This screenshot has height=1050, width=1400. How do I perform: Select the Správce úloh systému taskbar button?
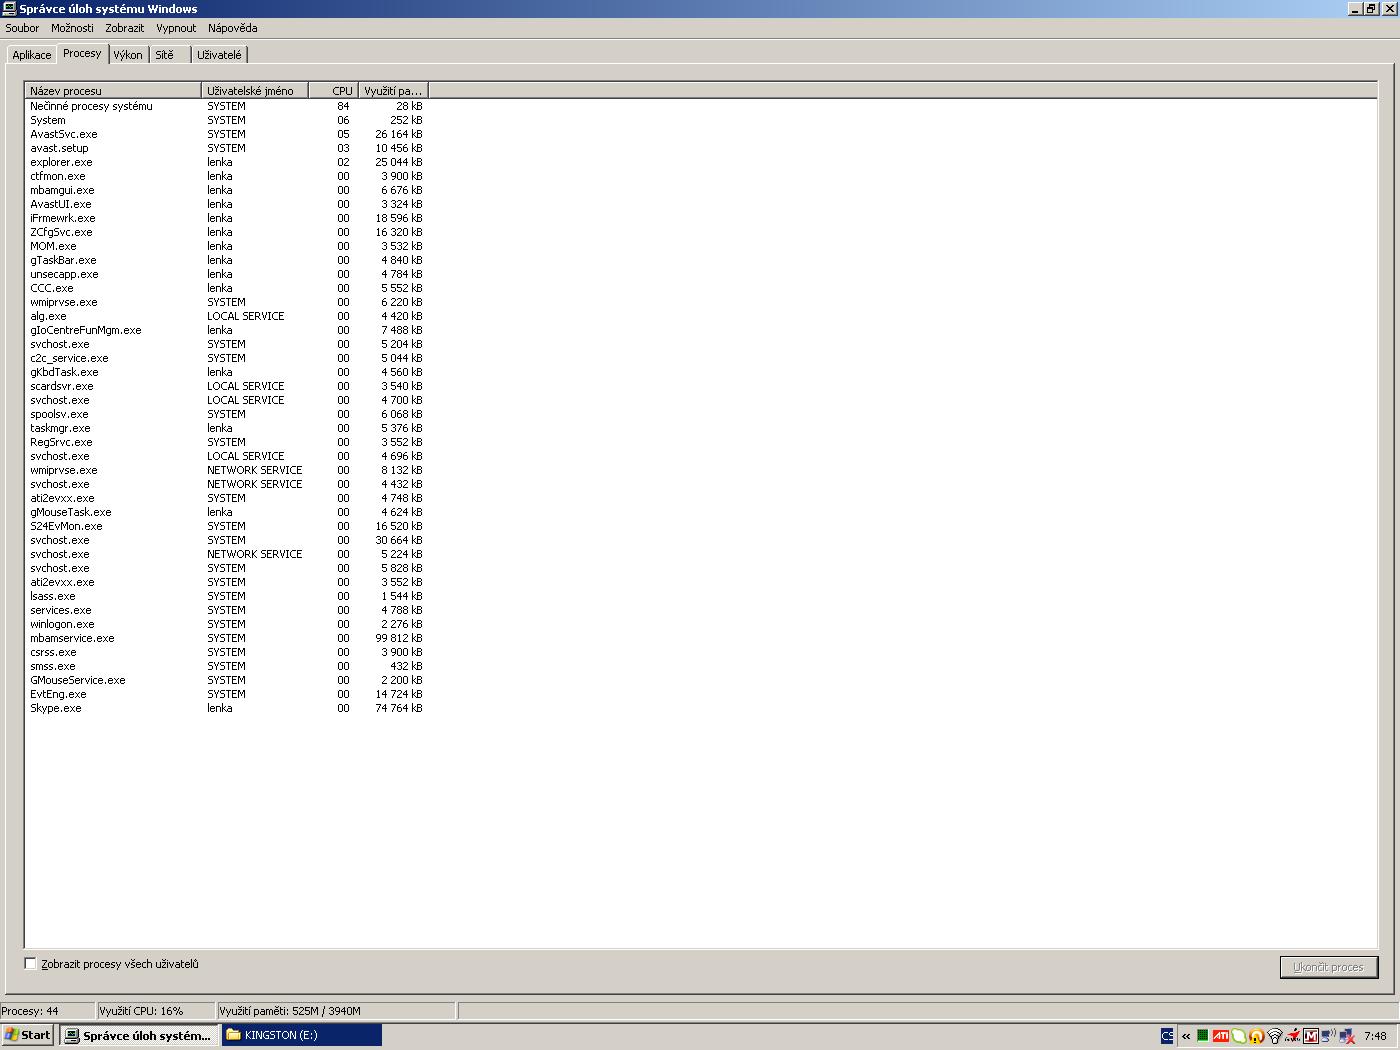(138, 1036)
